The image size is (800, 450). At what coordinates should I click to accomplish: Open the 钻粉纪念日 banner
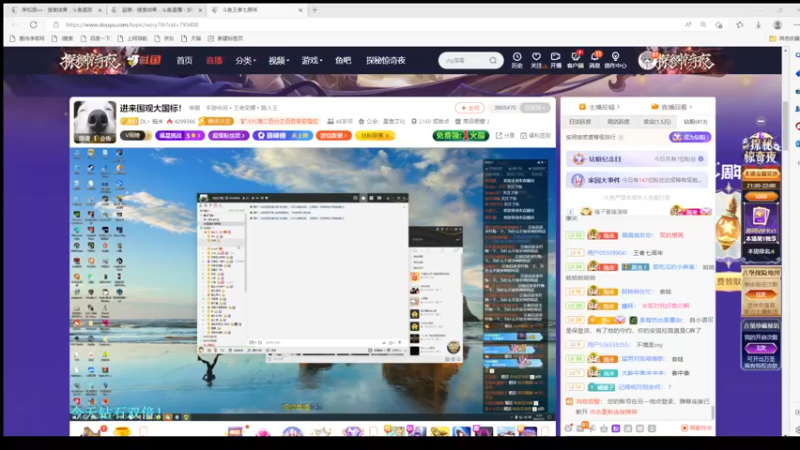[636, 159]
